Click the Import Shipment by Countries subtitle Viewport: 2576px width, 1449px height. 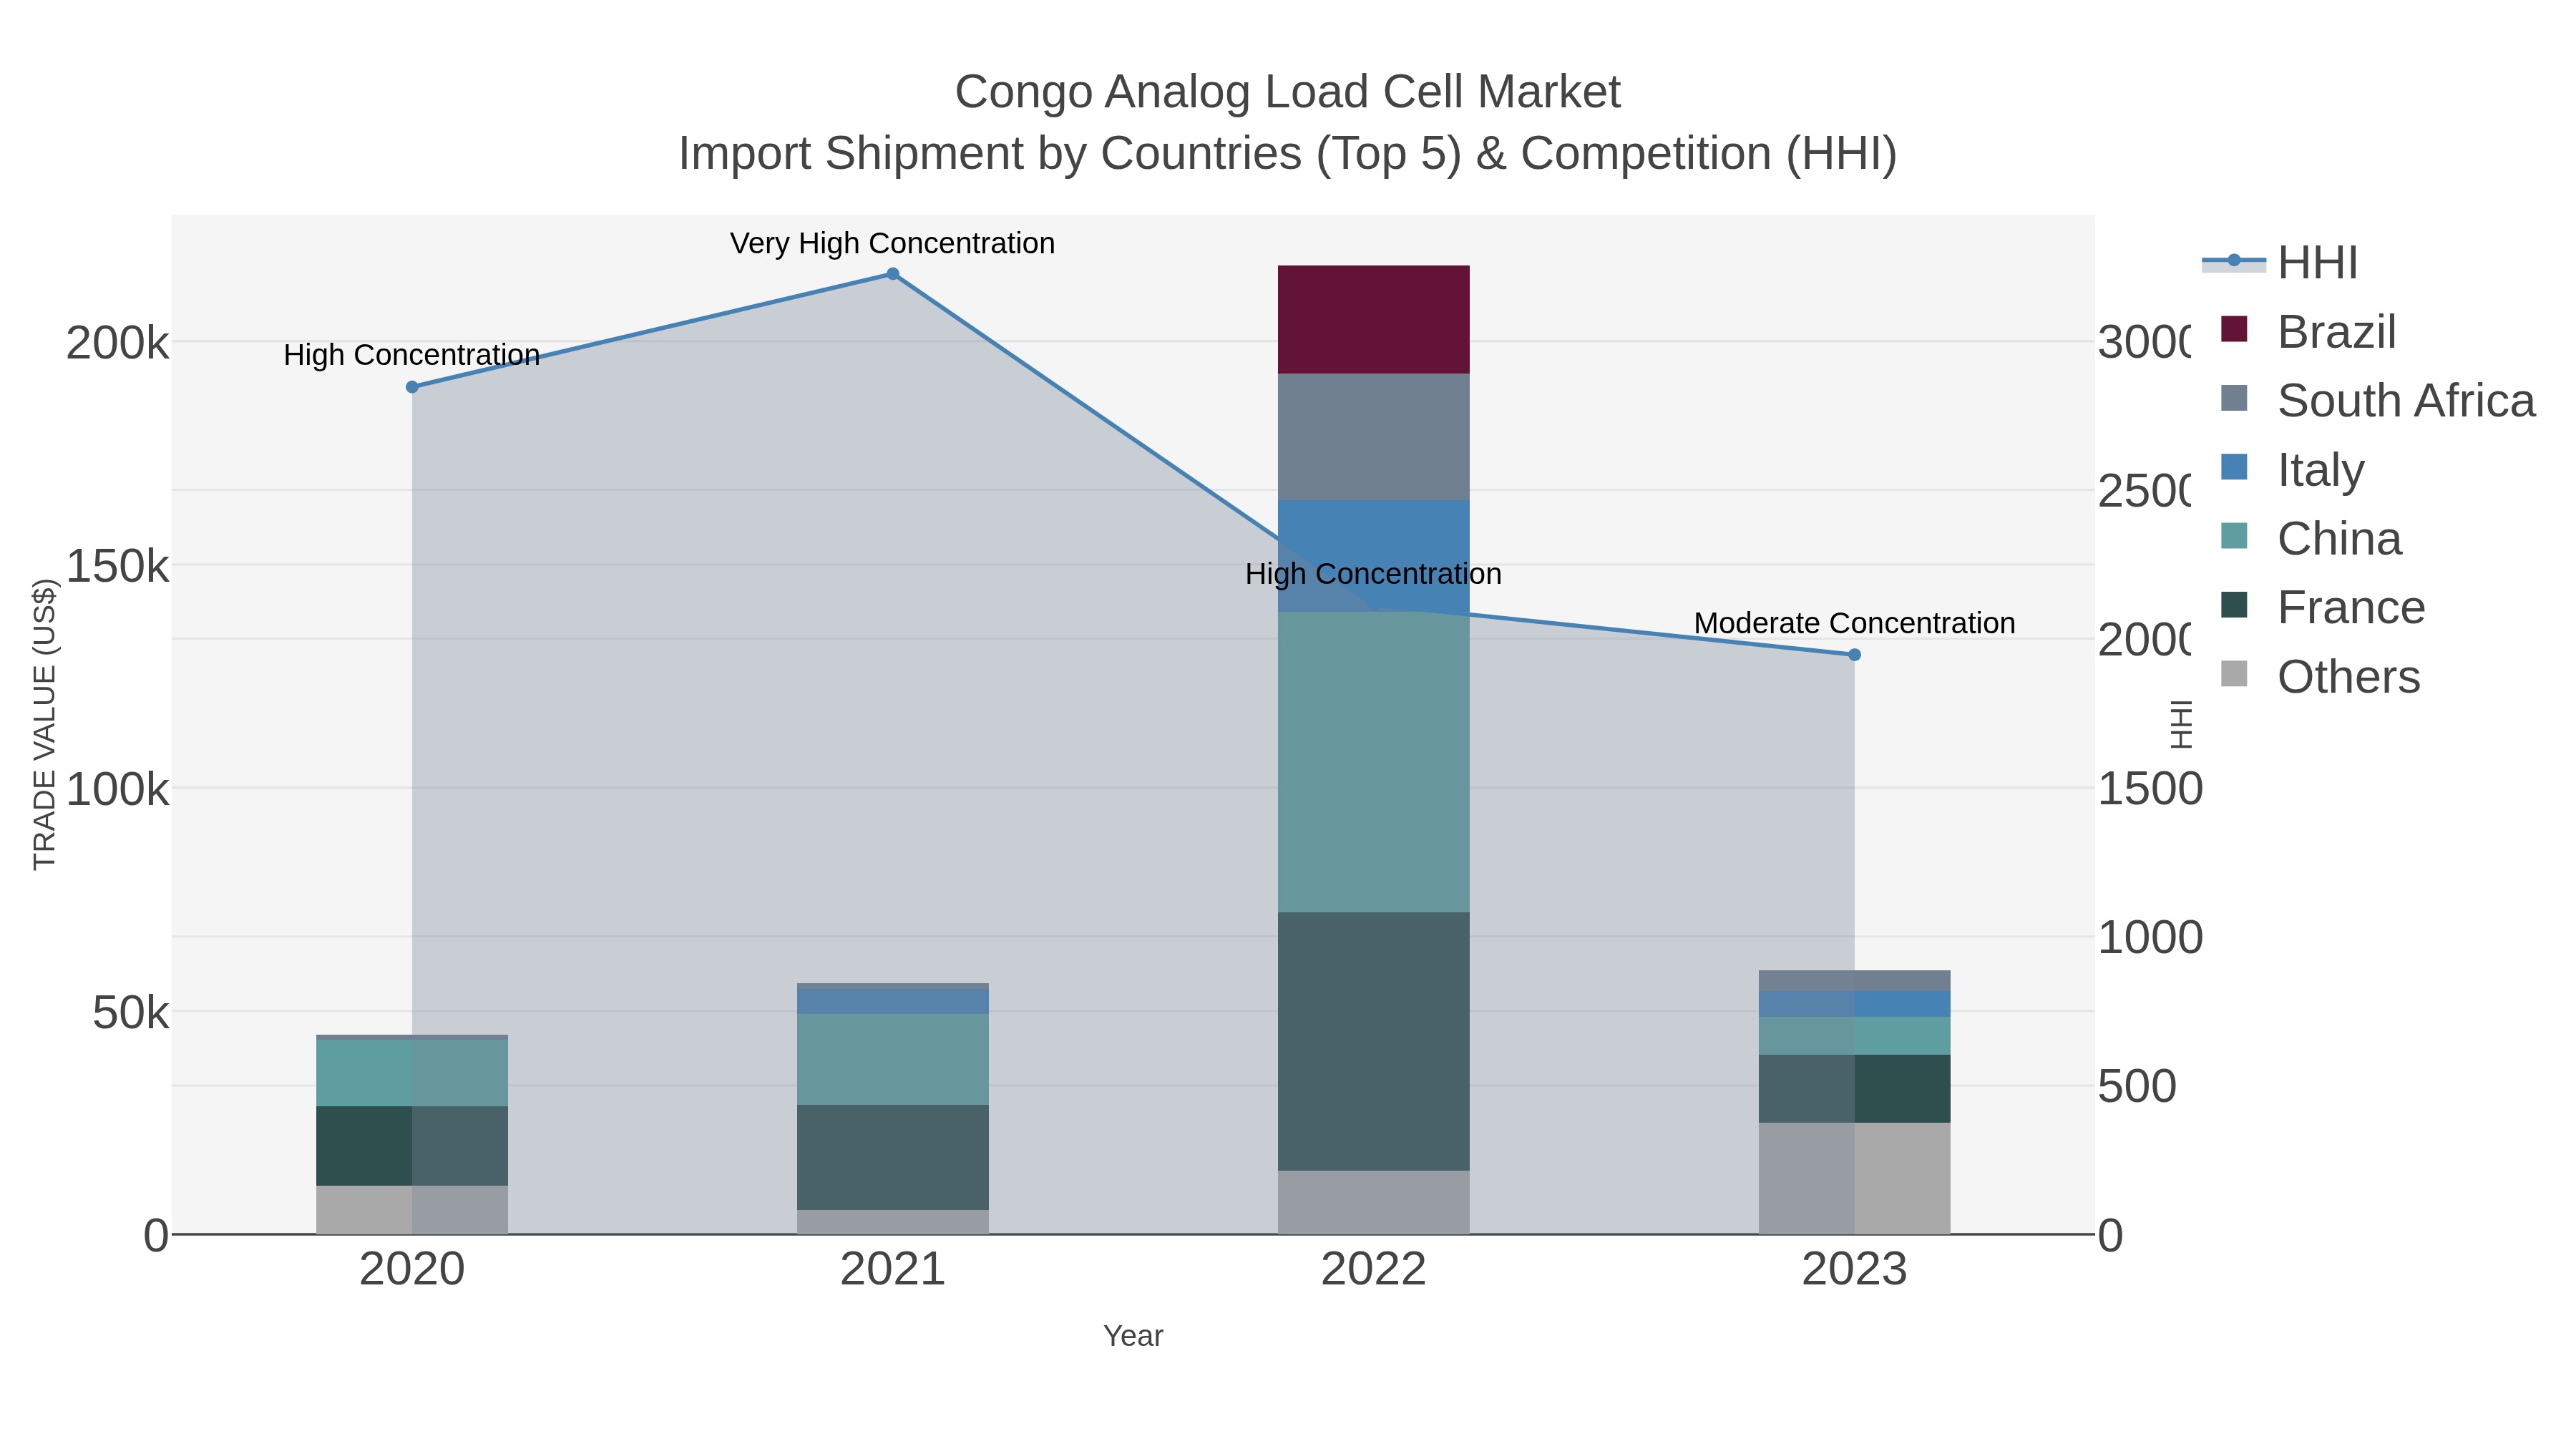pyautogui.click(x=1287, y=154)
